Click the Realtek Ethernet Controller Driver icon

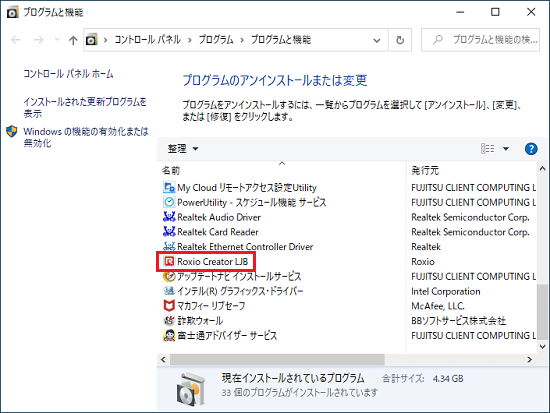[x=169, y=246]
